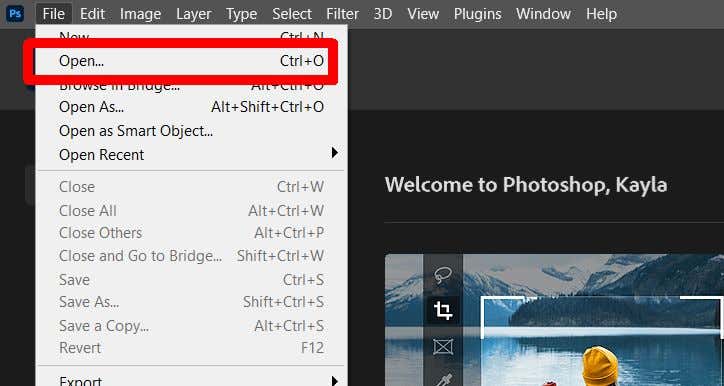The image size is (724, 386).
Task: Open the Help menu
Action: 601,14
